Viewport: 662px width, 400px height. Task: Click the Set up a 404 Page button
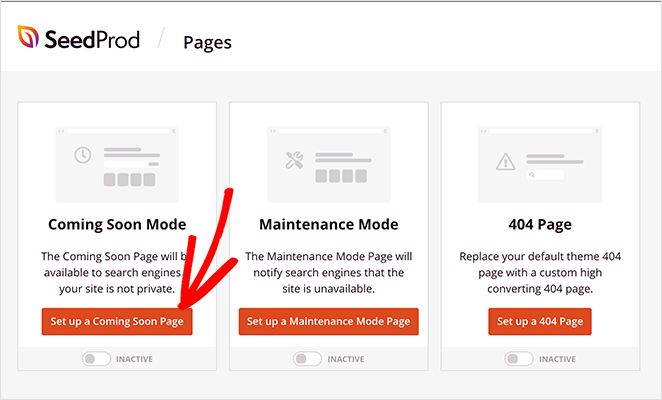point(540,322)
